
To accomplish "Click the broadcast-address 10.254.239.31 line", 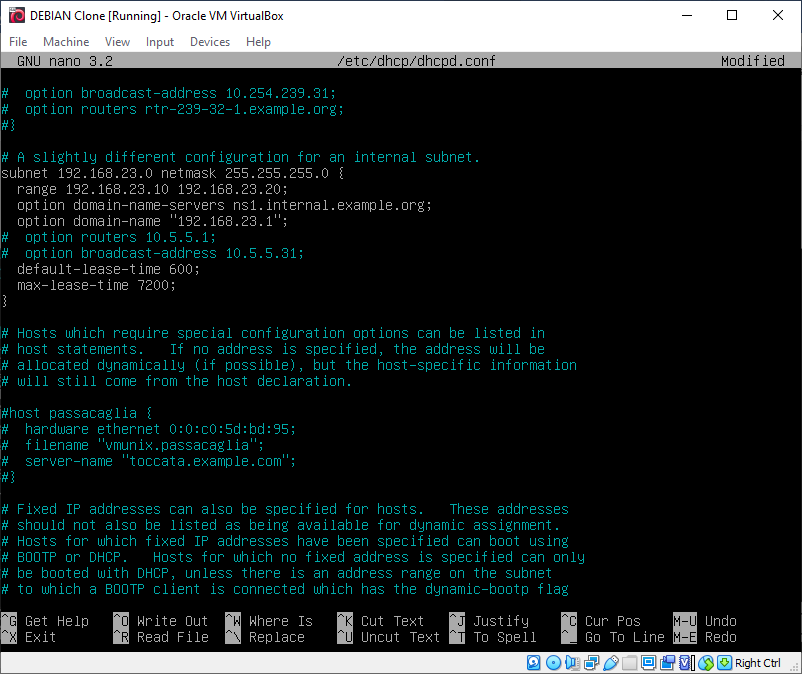I will tap(169, 93).
